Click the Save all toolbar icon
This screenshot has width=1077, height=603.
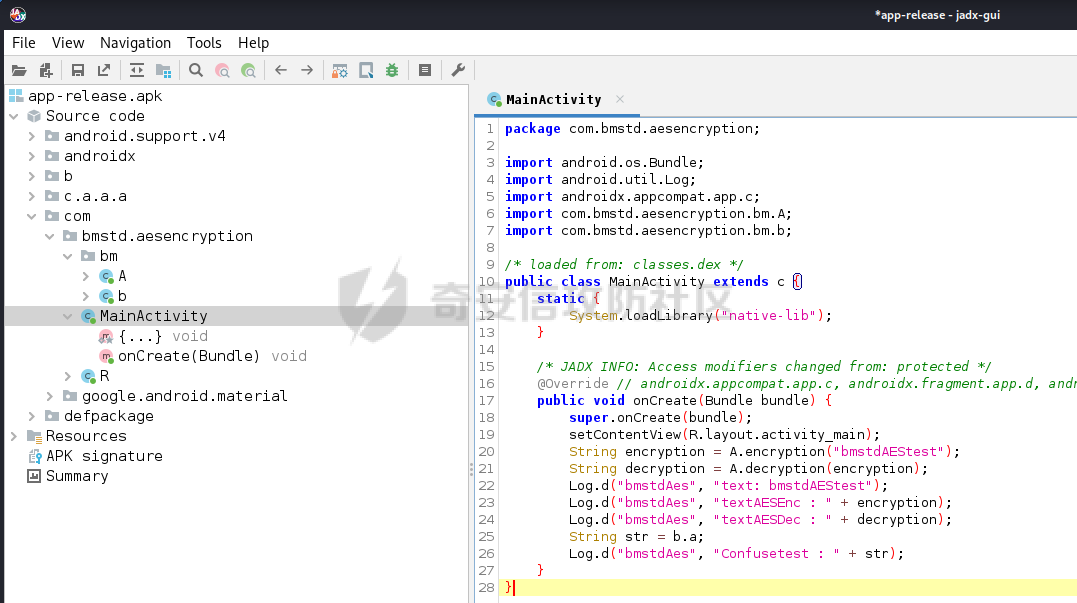point(78,70)
